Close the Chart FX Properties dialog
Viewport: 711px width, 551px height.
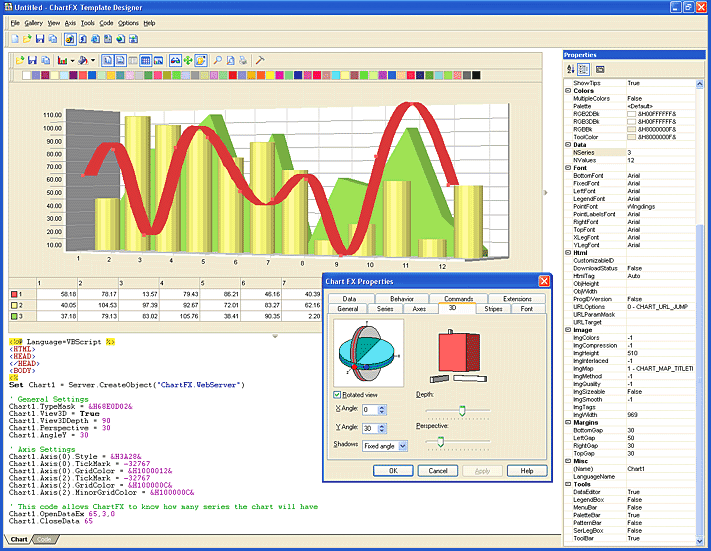point(544,282)
